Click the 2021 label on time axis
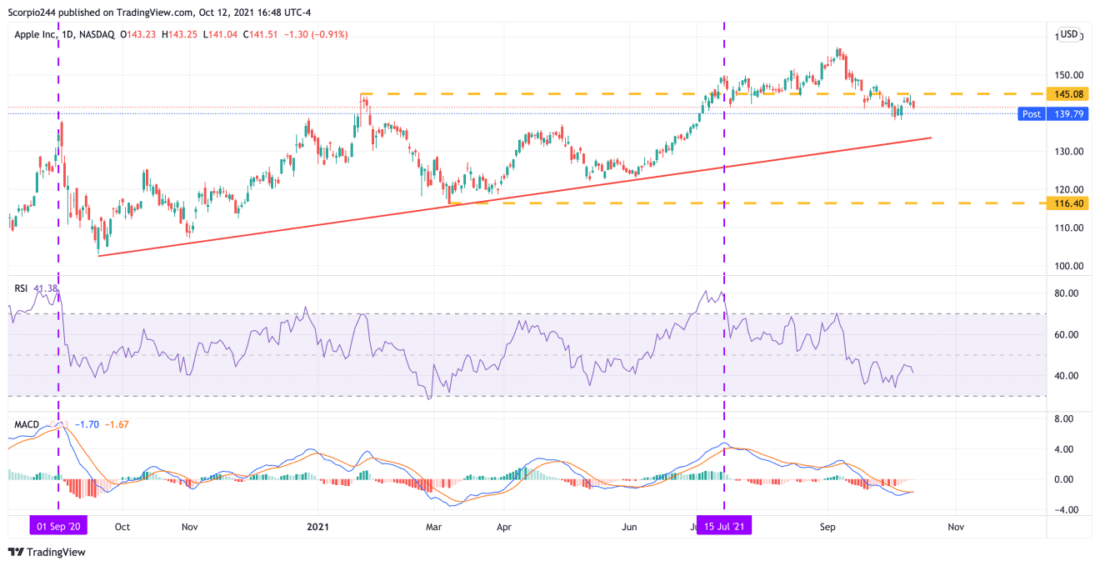1100x566 pixels. pos(318,524)
